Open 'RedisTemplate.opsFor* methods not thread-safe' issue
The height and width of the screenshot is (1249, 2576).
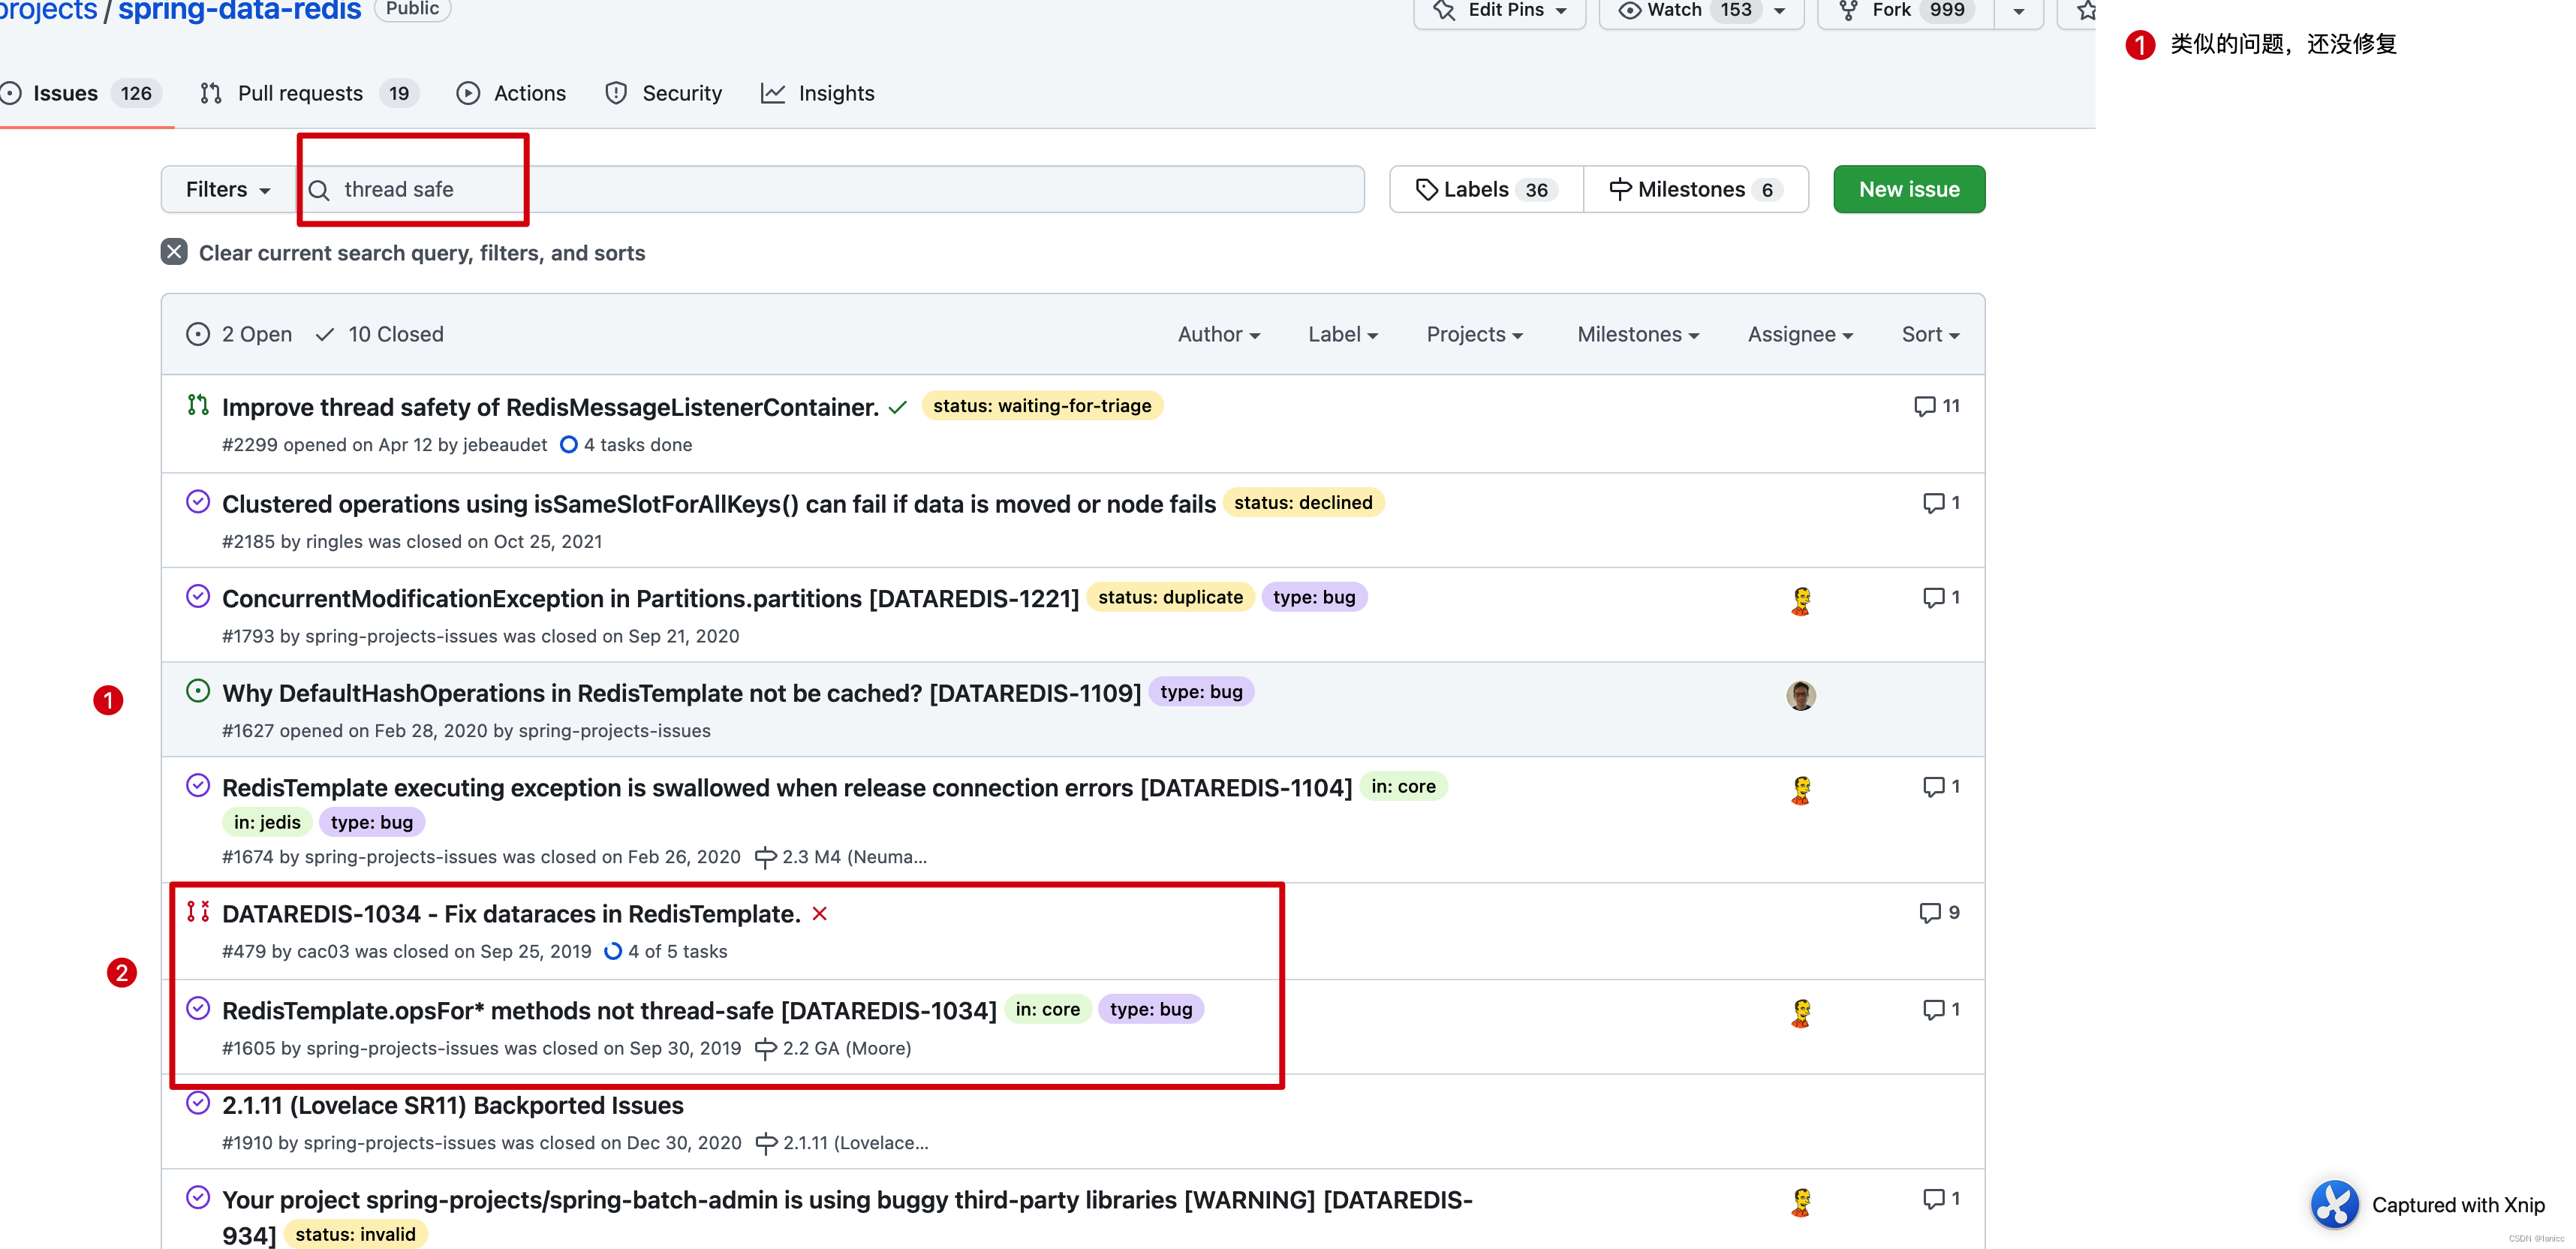click(x=609, y=1011)
